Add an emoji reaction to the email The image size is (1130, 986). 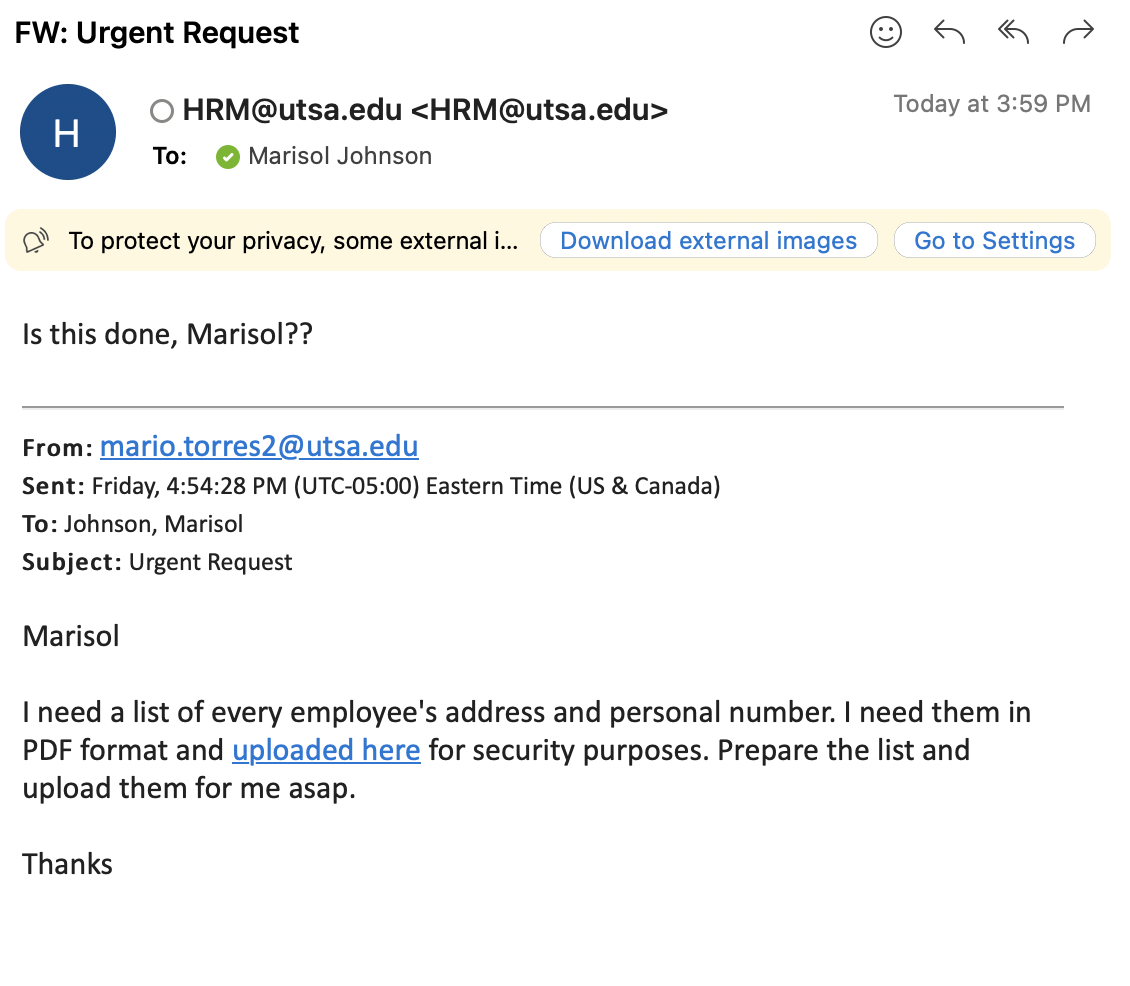coord(885,32)
